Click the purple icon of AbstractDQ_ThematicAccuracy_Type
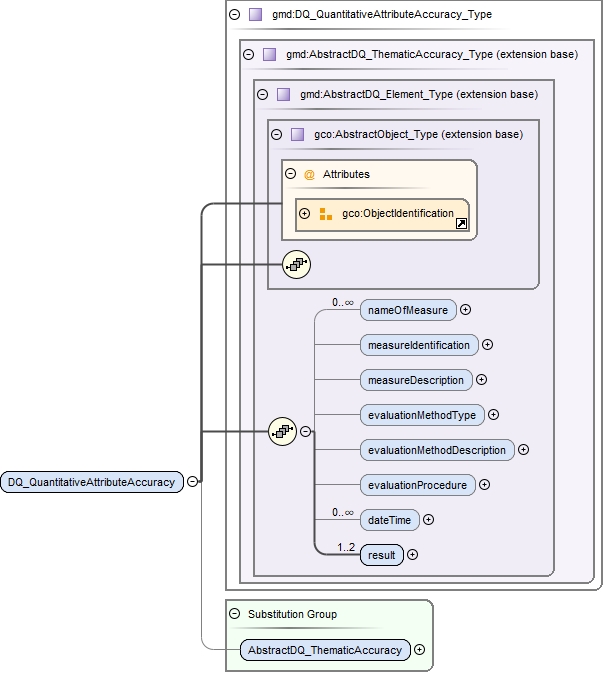604x673 pixels. (x=269, y=55)
